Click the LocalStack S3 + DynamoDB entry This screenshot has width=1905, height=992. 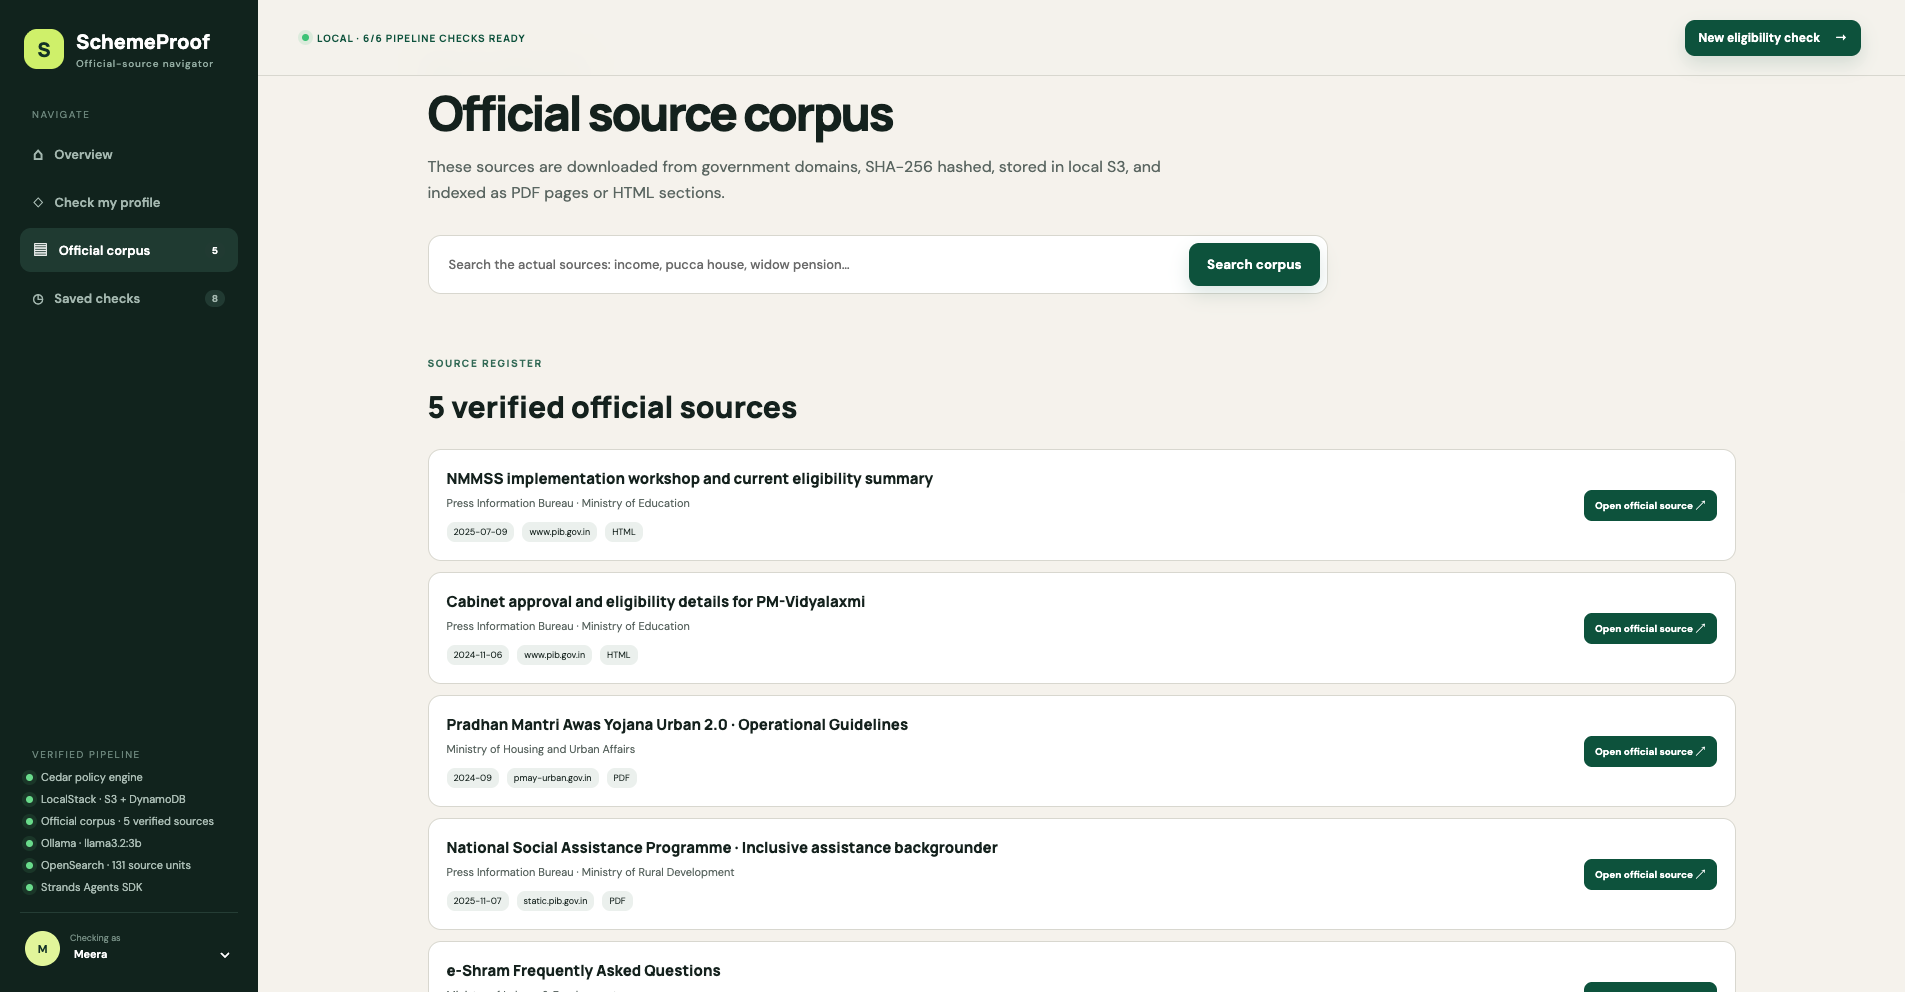[113, 799]
